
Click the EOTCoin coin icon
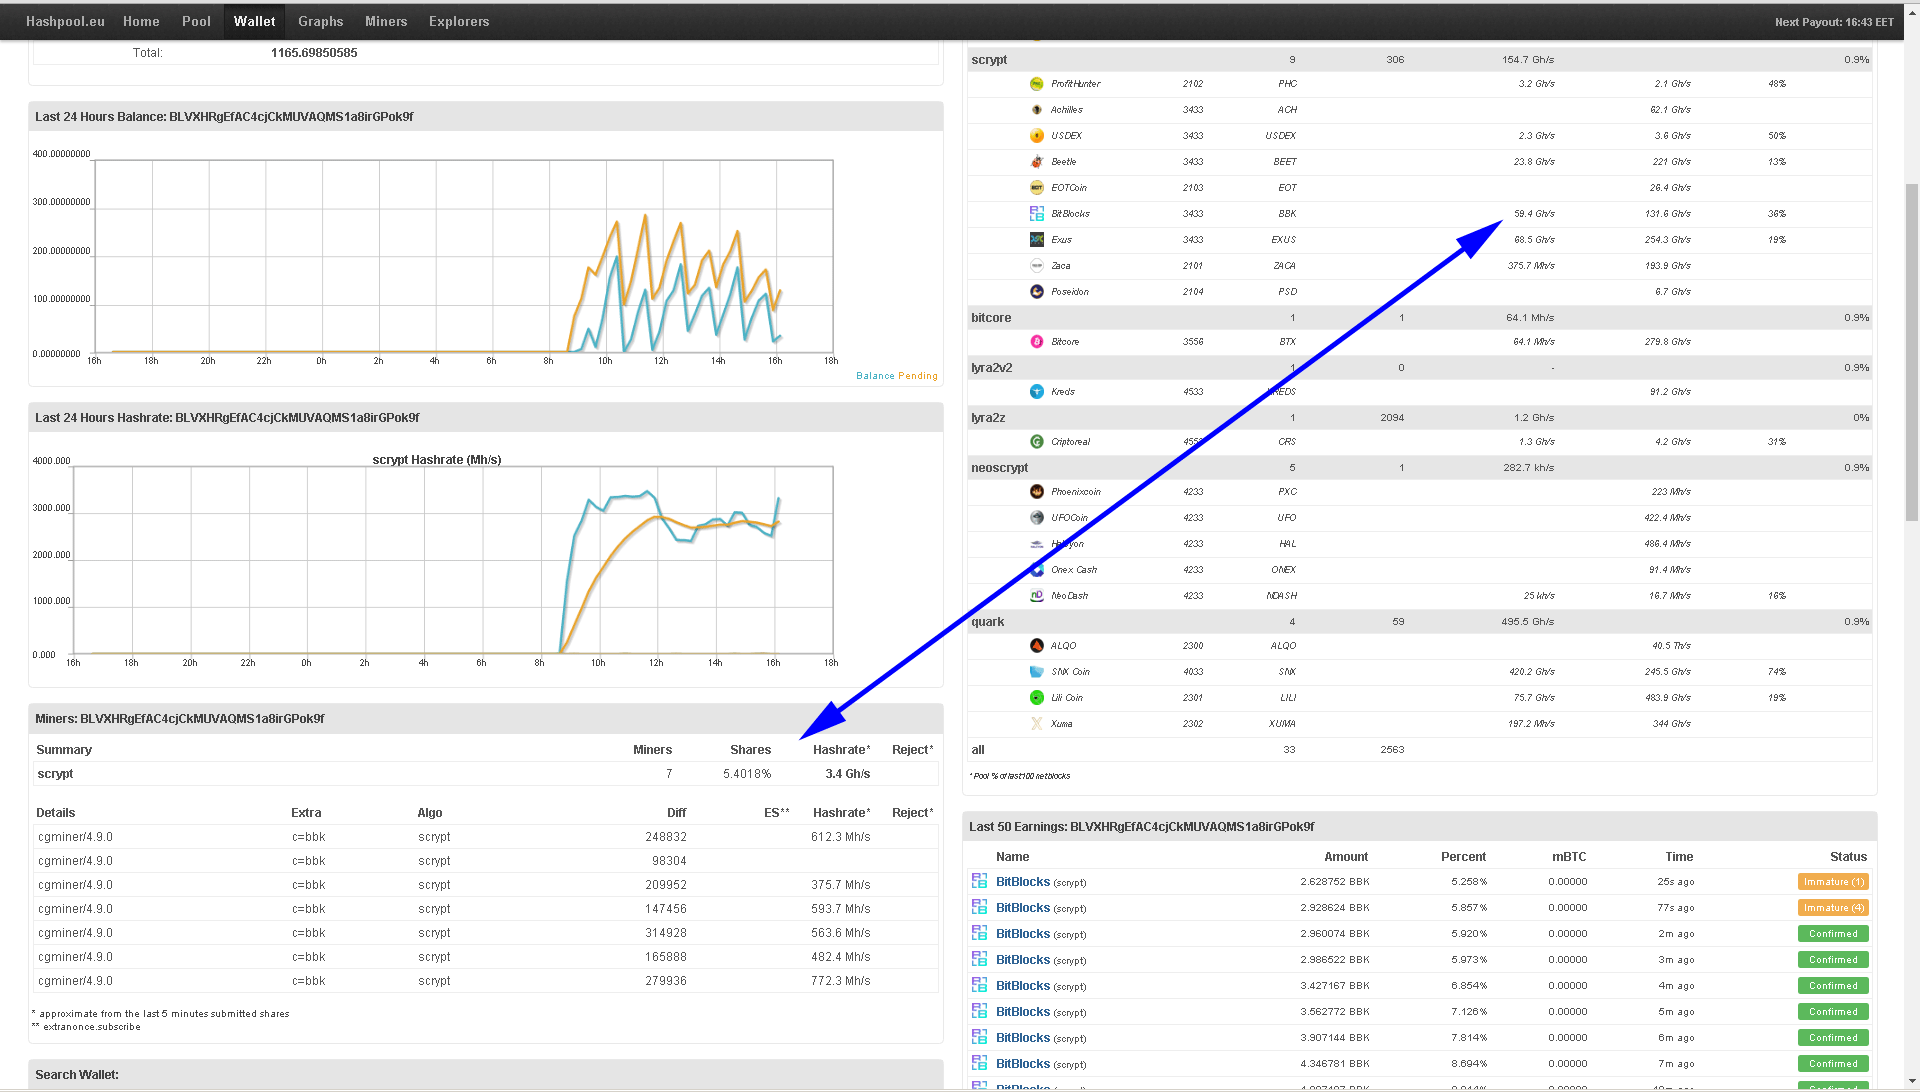[x=1037, y=188]
